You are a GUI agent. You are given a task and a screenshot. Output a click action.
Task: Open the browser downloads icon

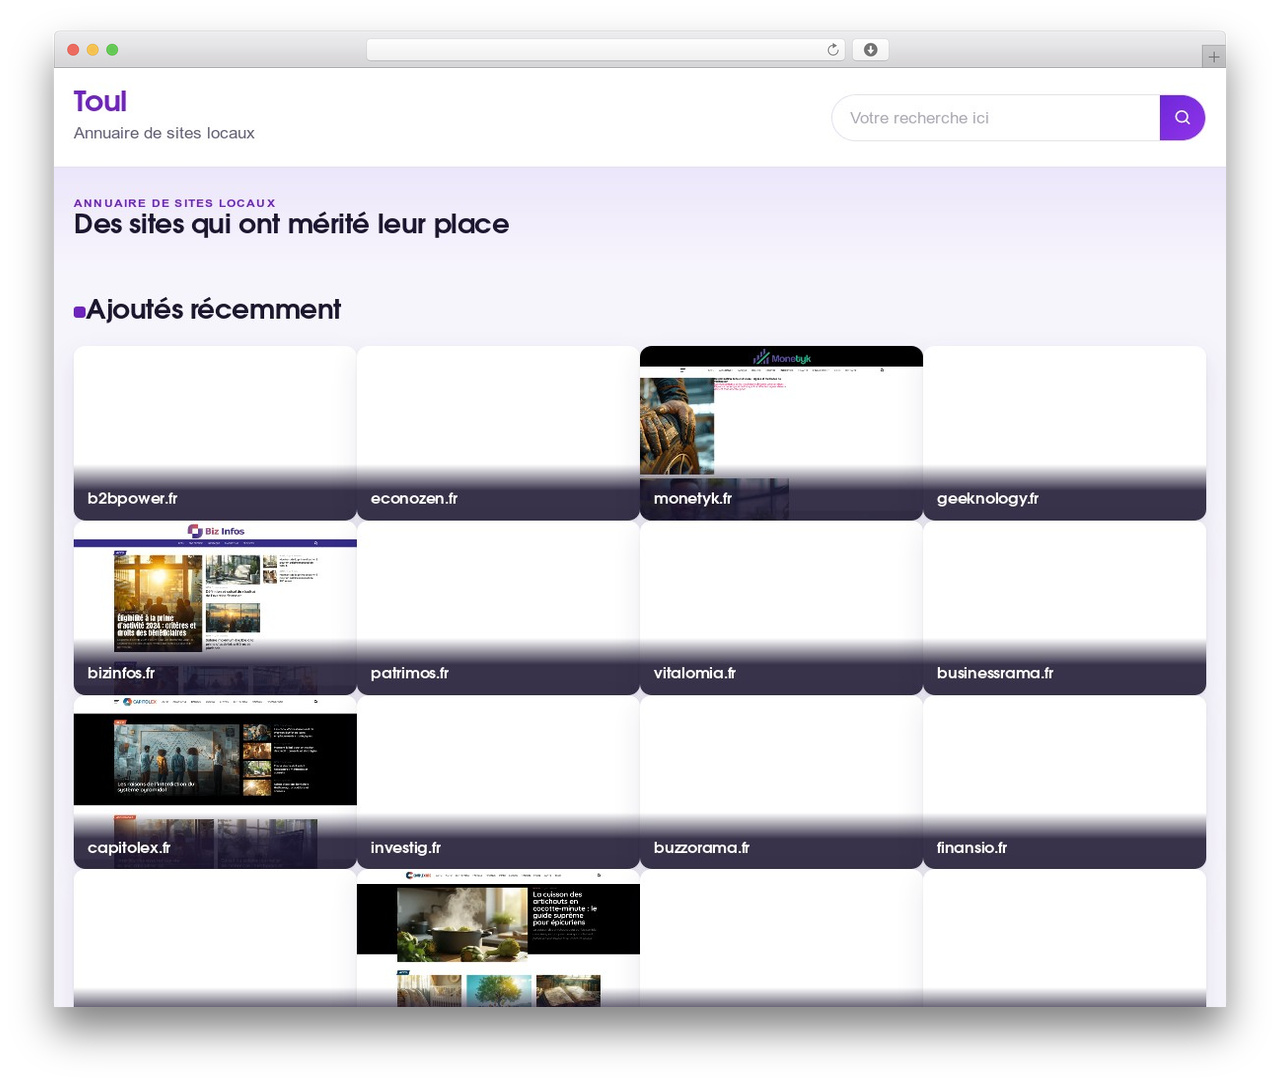click(870, 50)
